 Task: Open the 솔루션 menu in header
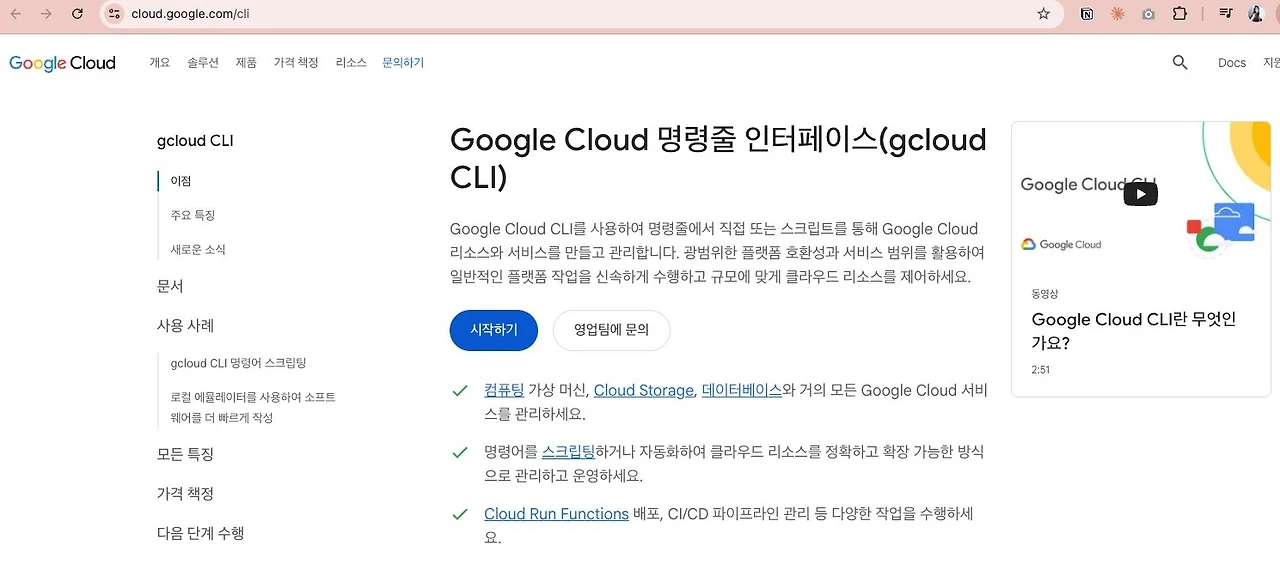coord(202,63)
